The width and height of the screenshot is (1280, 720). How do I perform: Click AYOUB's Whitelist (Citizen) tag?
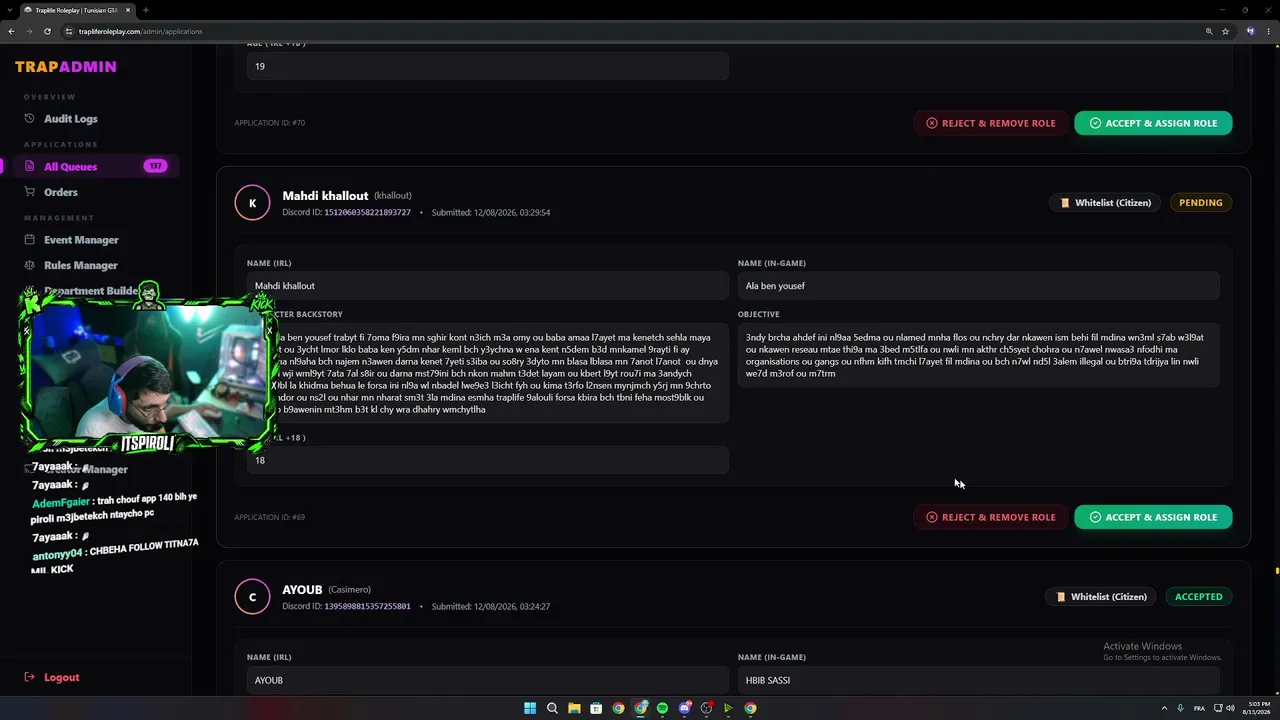click(x=1101, y=597)
